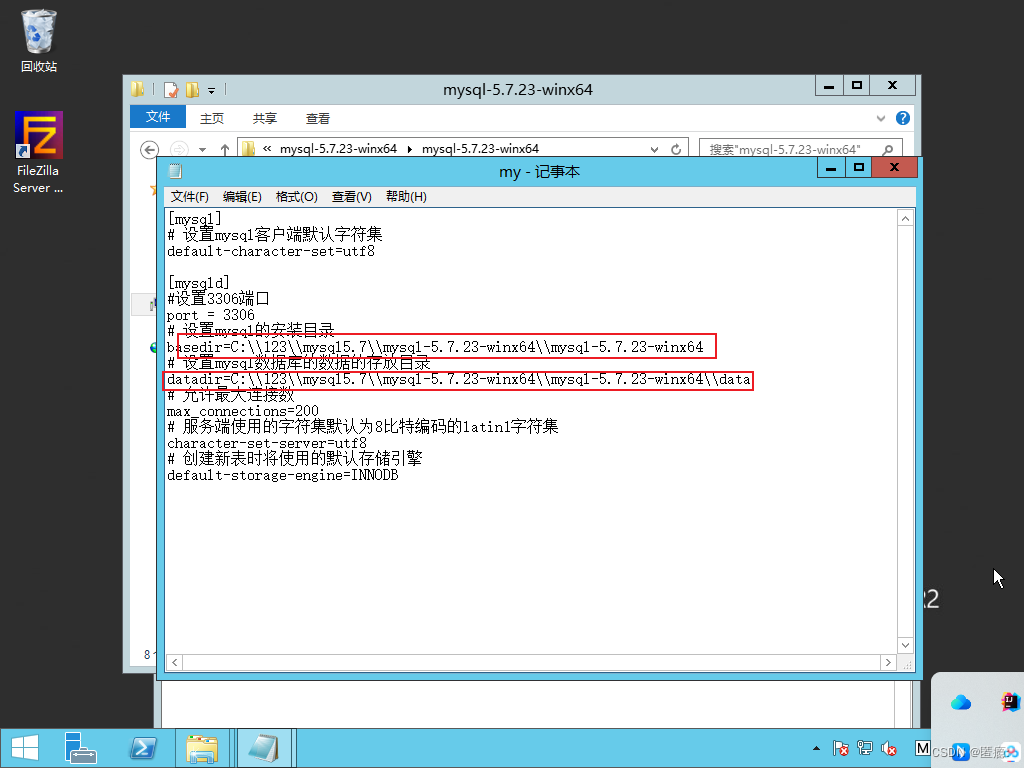Open the Quick Access Toolbar dropdown

211,90
